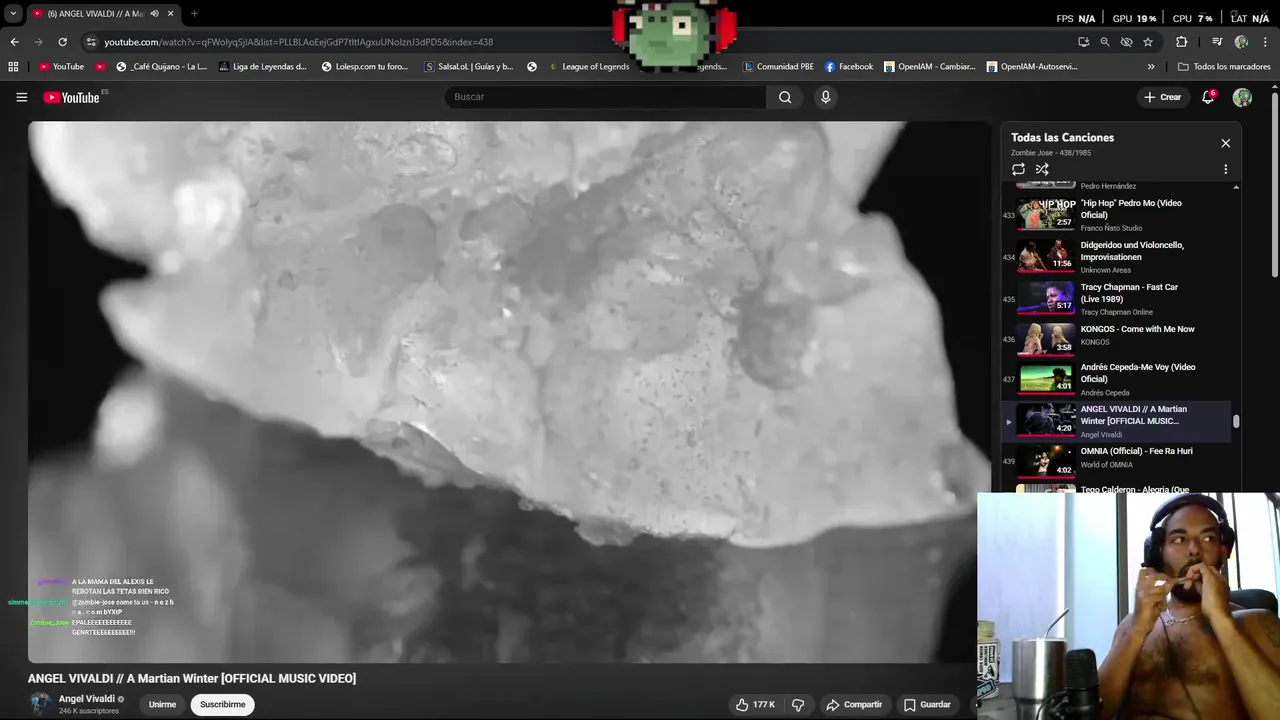Open the Liga de Leyendas bookmark

coord(262,67)
